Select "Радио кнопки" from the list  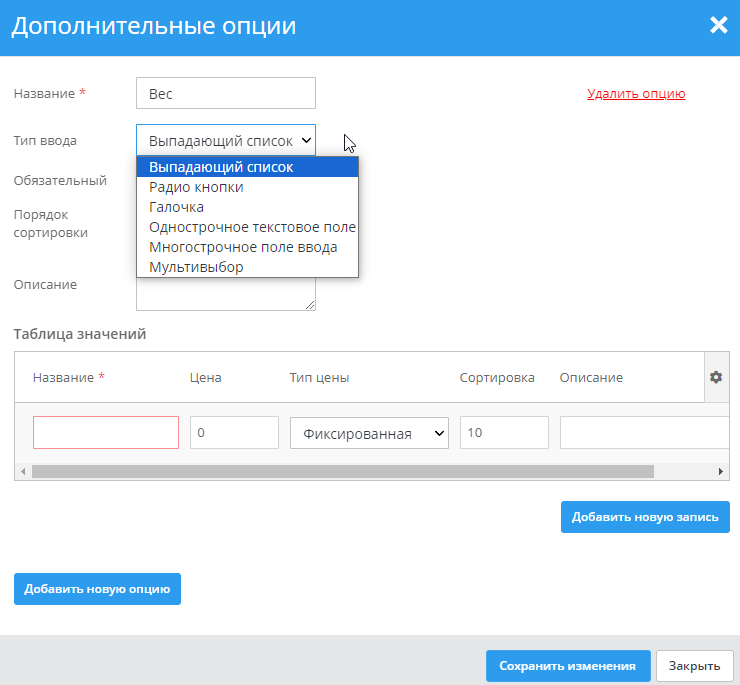(196, 187)
